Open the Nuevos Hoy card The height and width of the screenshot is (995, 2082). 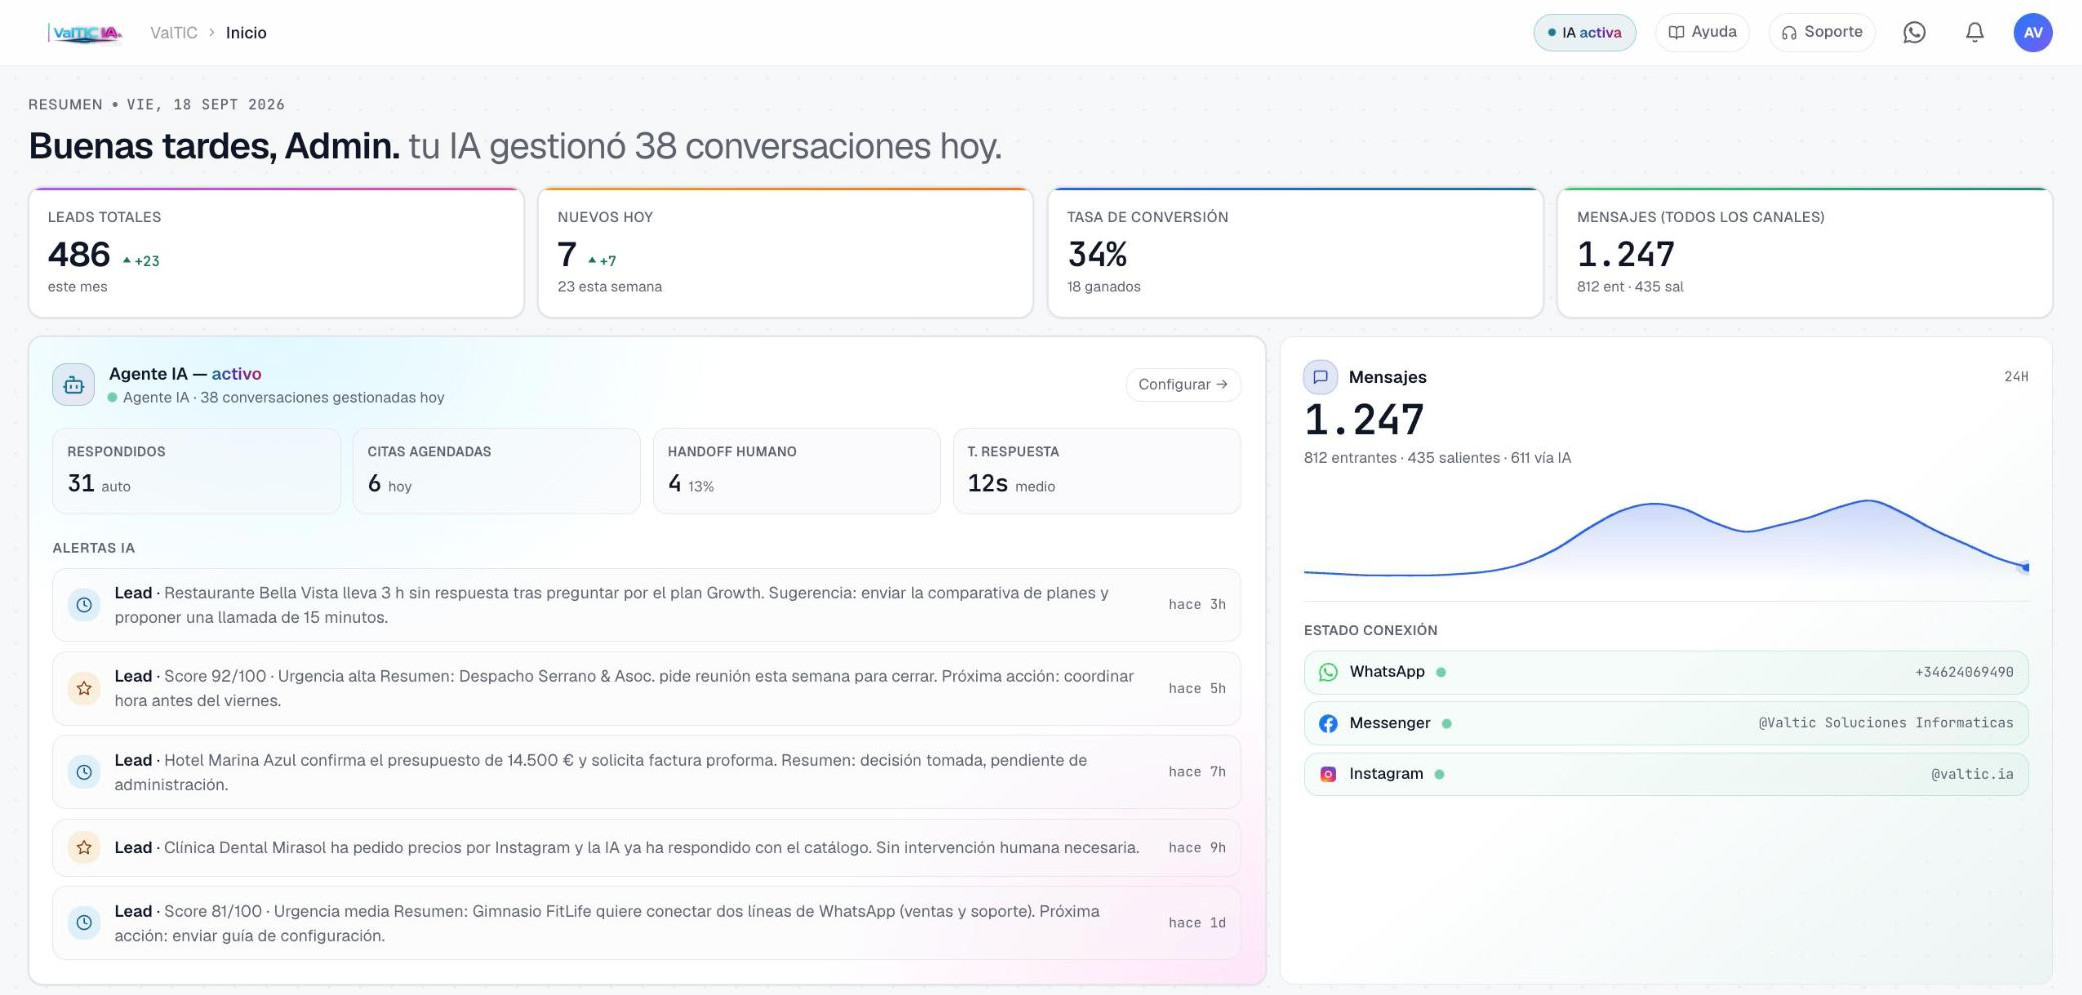pos(785,253)
